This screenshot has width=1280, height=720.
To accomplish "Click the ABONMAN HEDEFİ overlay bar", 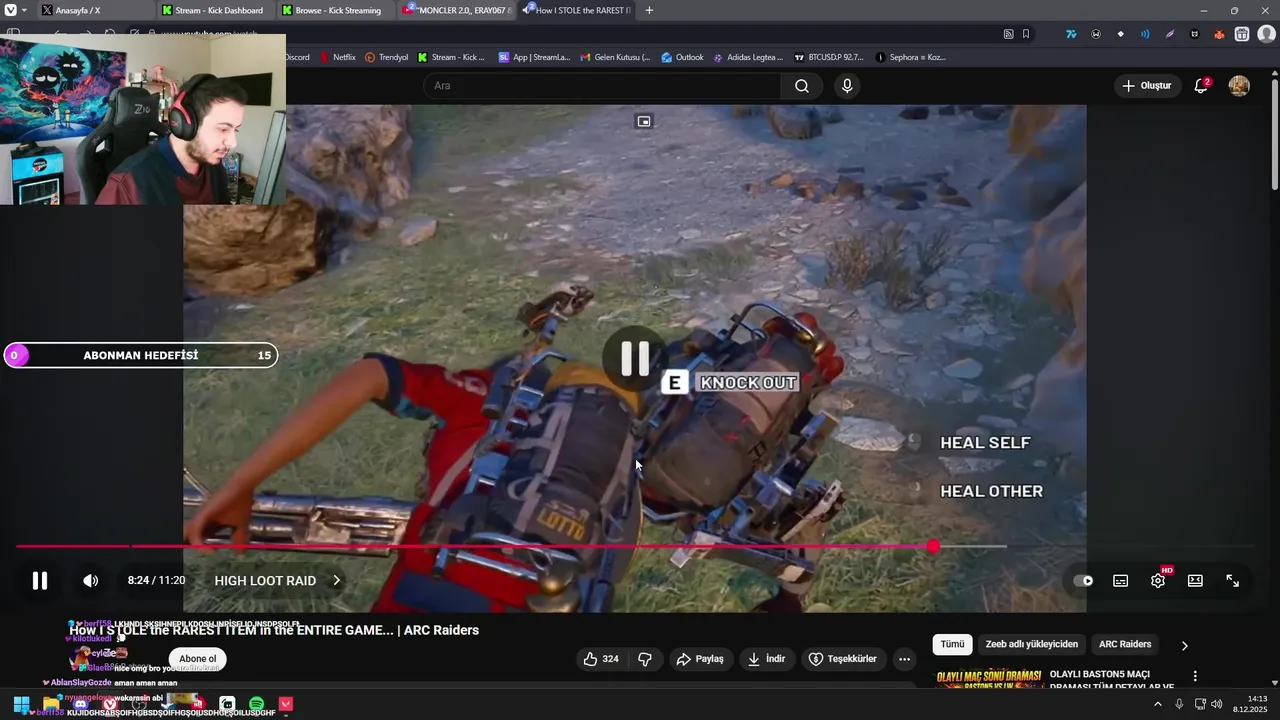I will [141, 355].
